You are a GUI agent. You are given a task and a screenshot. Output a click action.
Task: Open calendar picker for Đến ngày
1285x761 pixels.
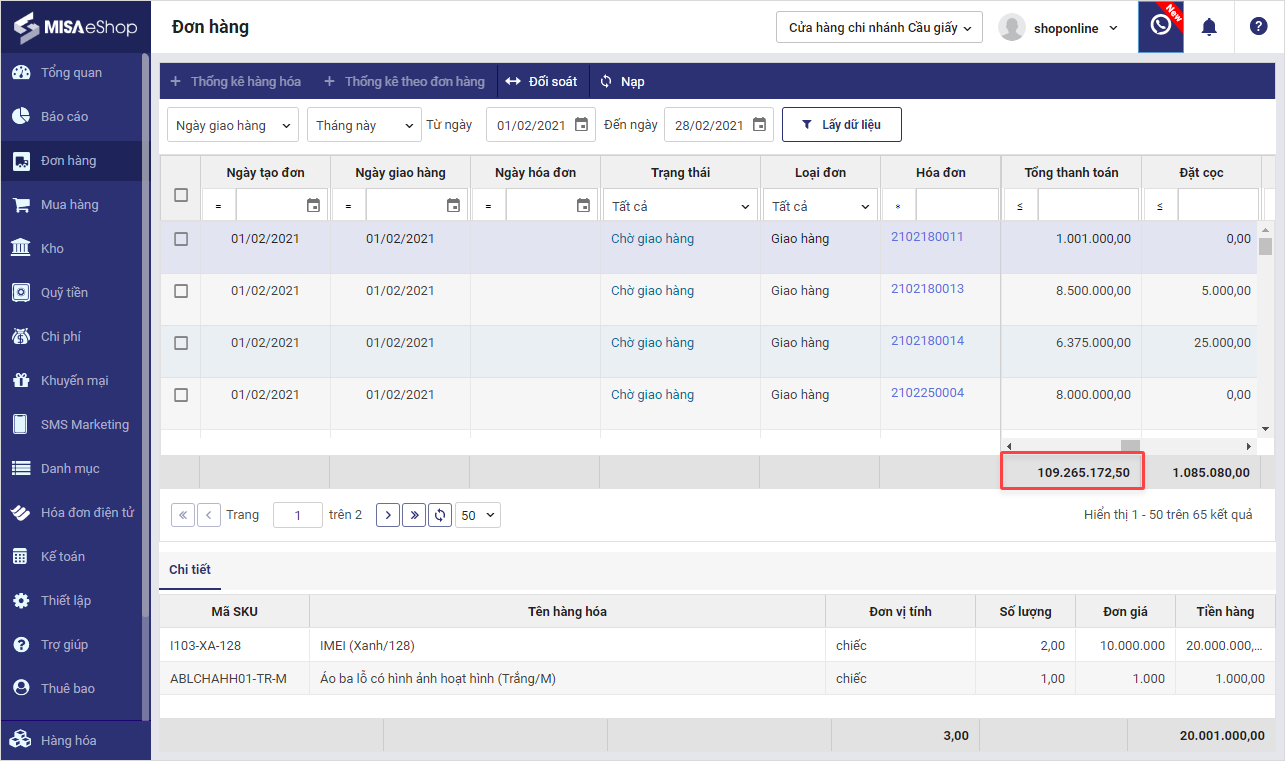tap(759, 125)
